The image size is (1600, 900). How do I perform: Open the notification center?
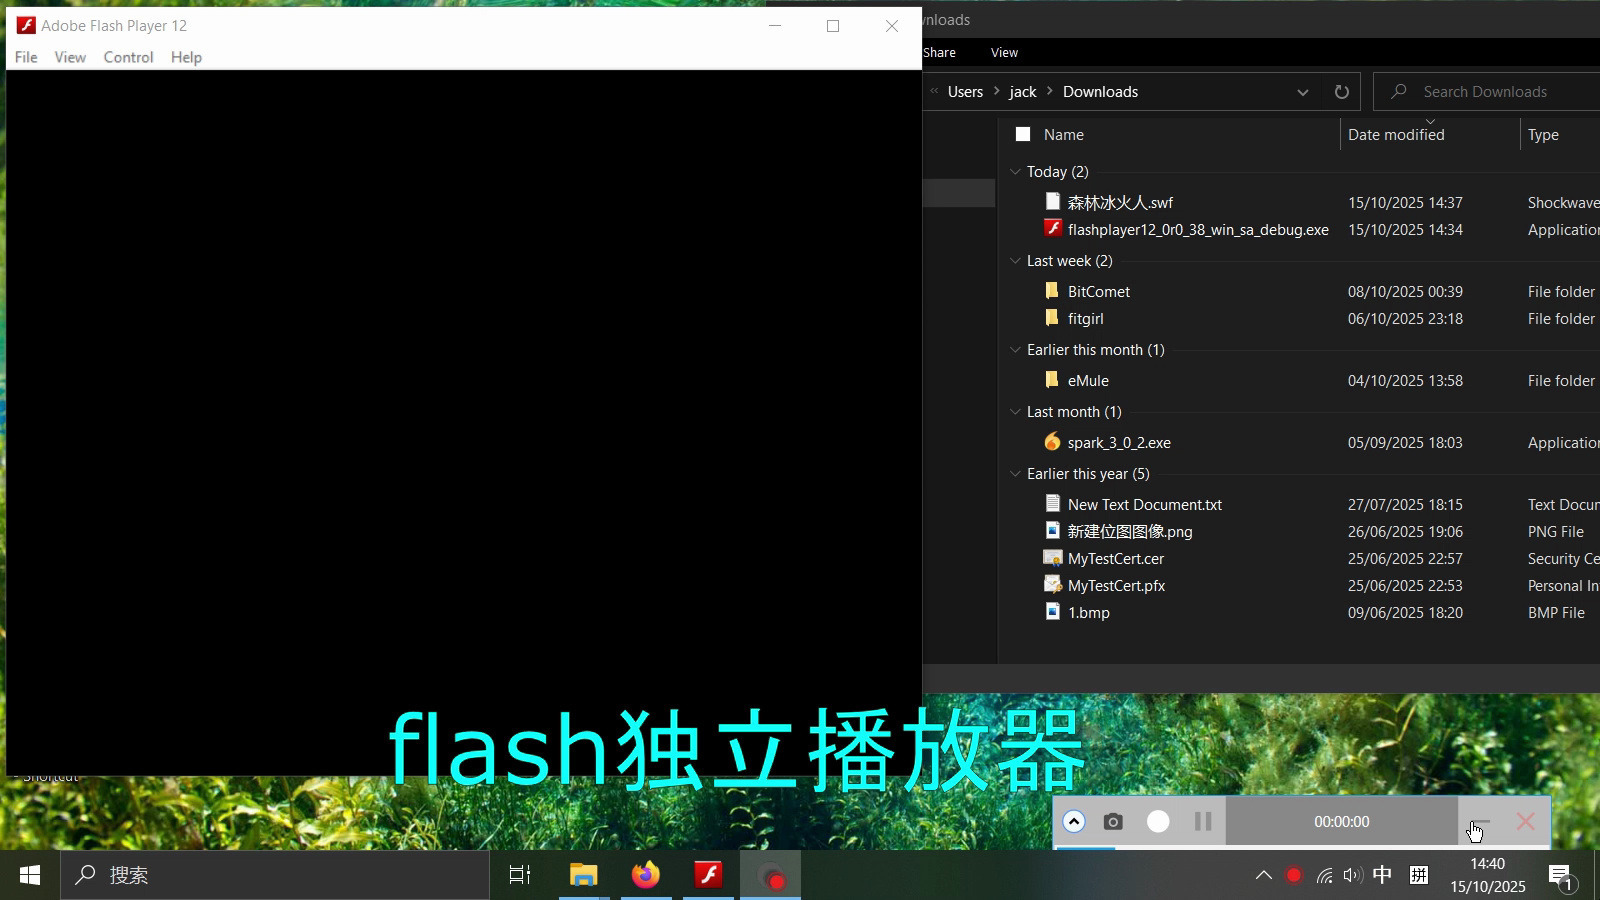[x=1562, y=877]
